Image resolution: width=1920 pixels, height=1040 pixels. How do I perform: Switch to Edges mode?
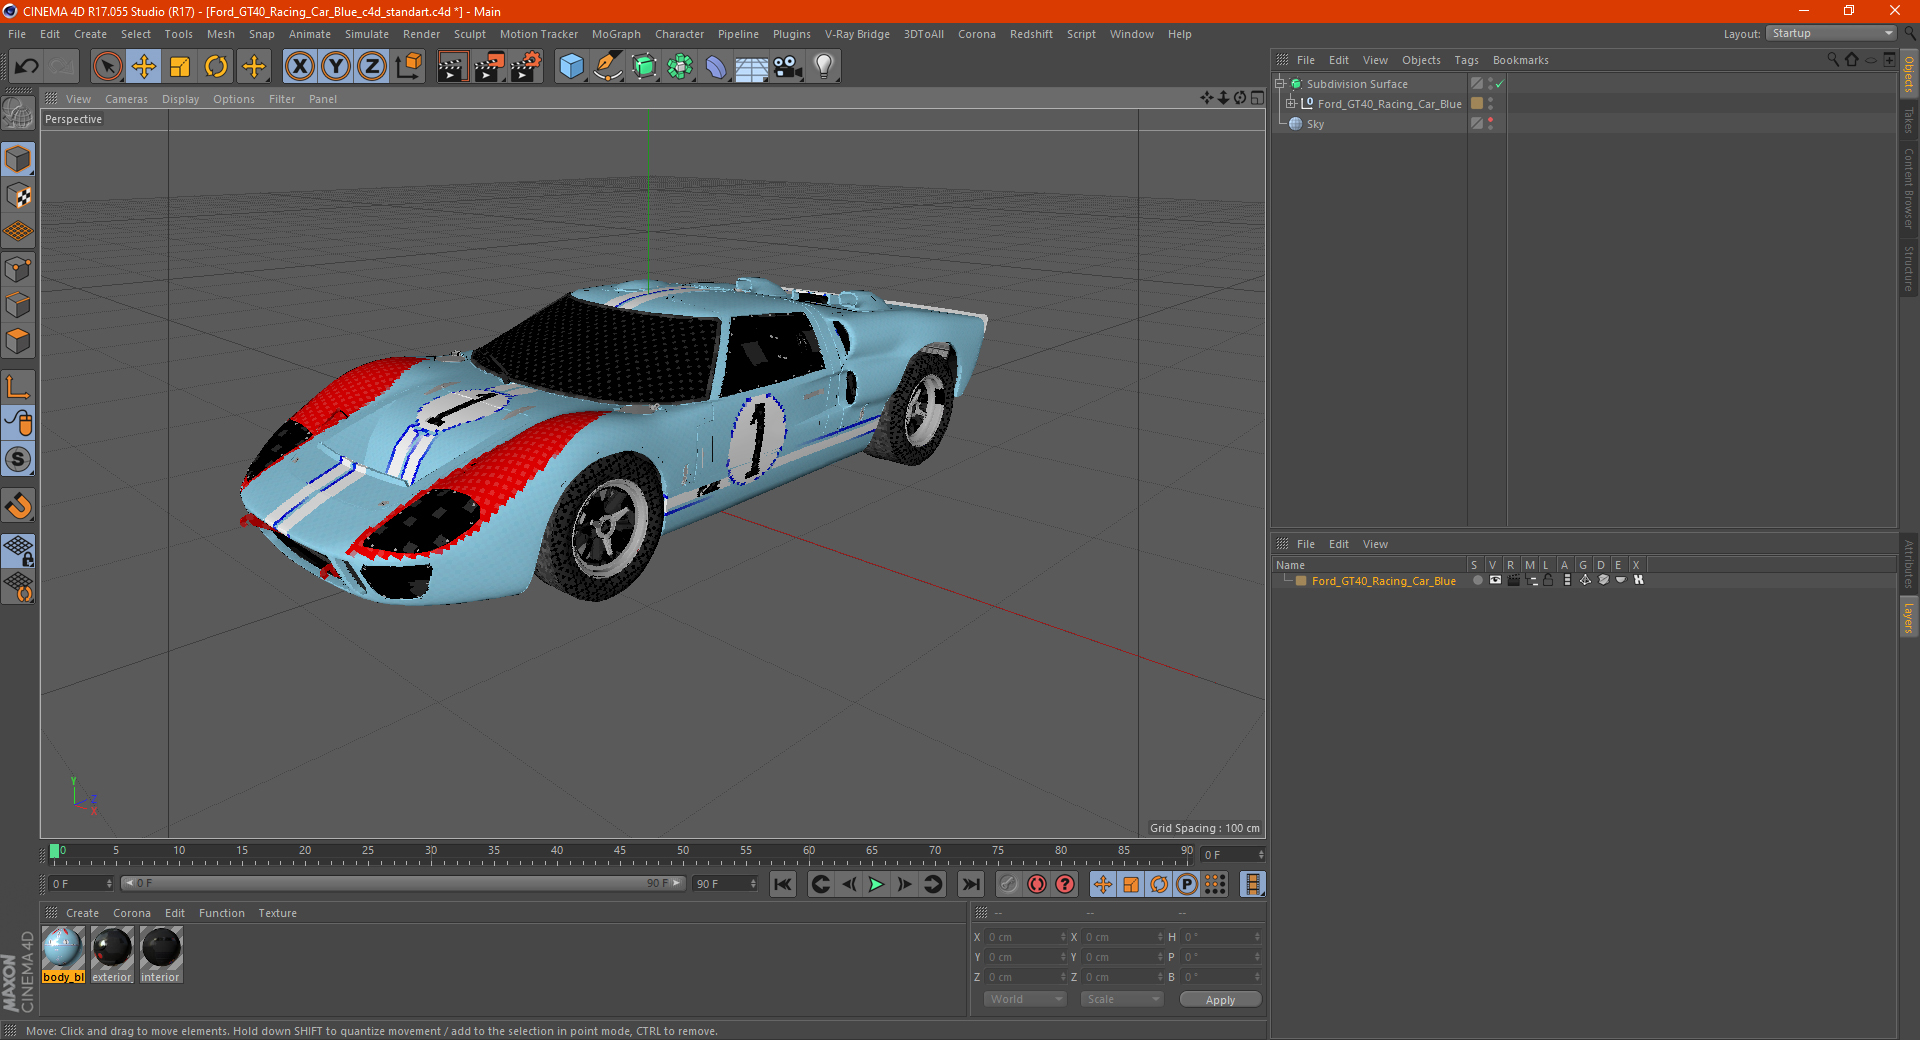(18, 305)
